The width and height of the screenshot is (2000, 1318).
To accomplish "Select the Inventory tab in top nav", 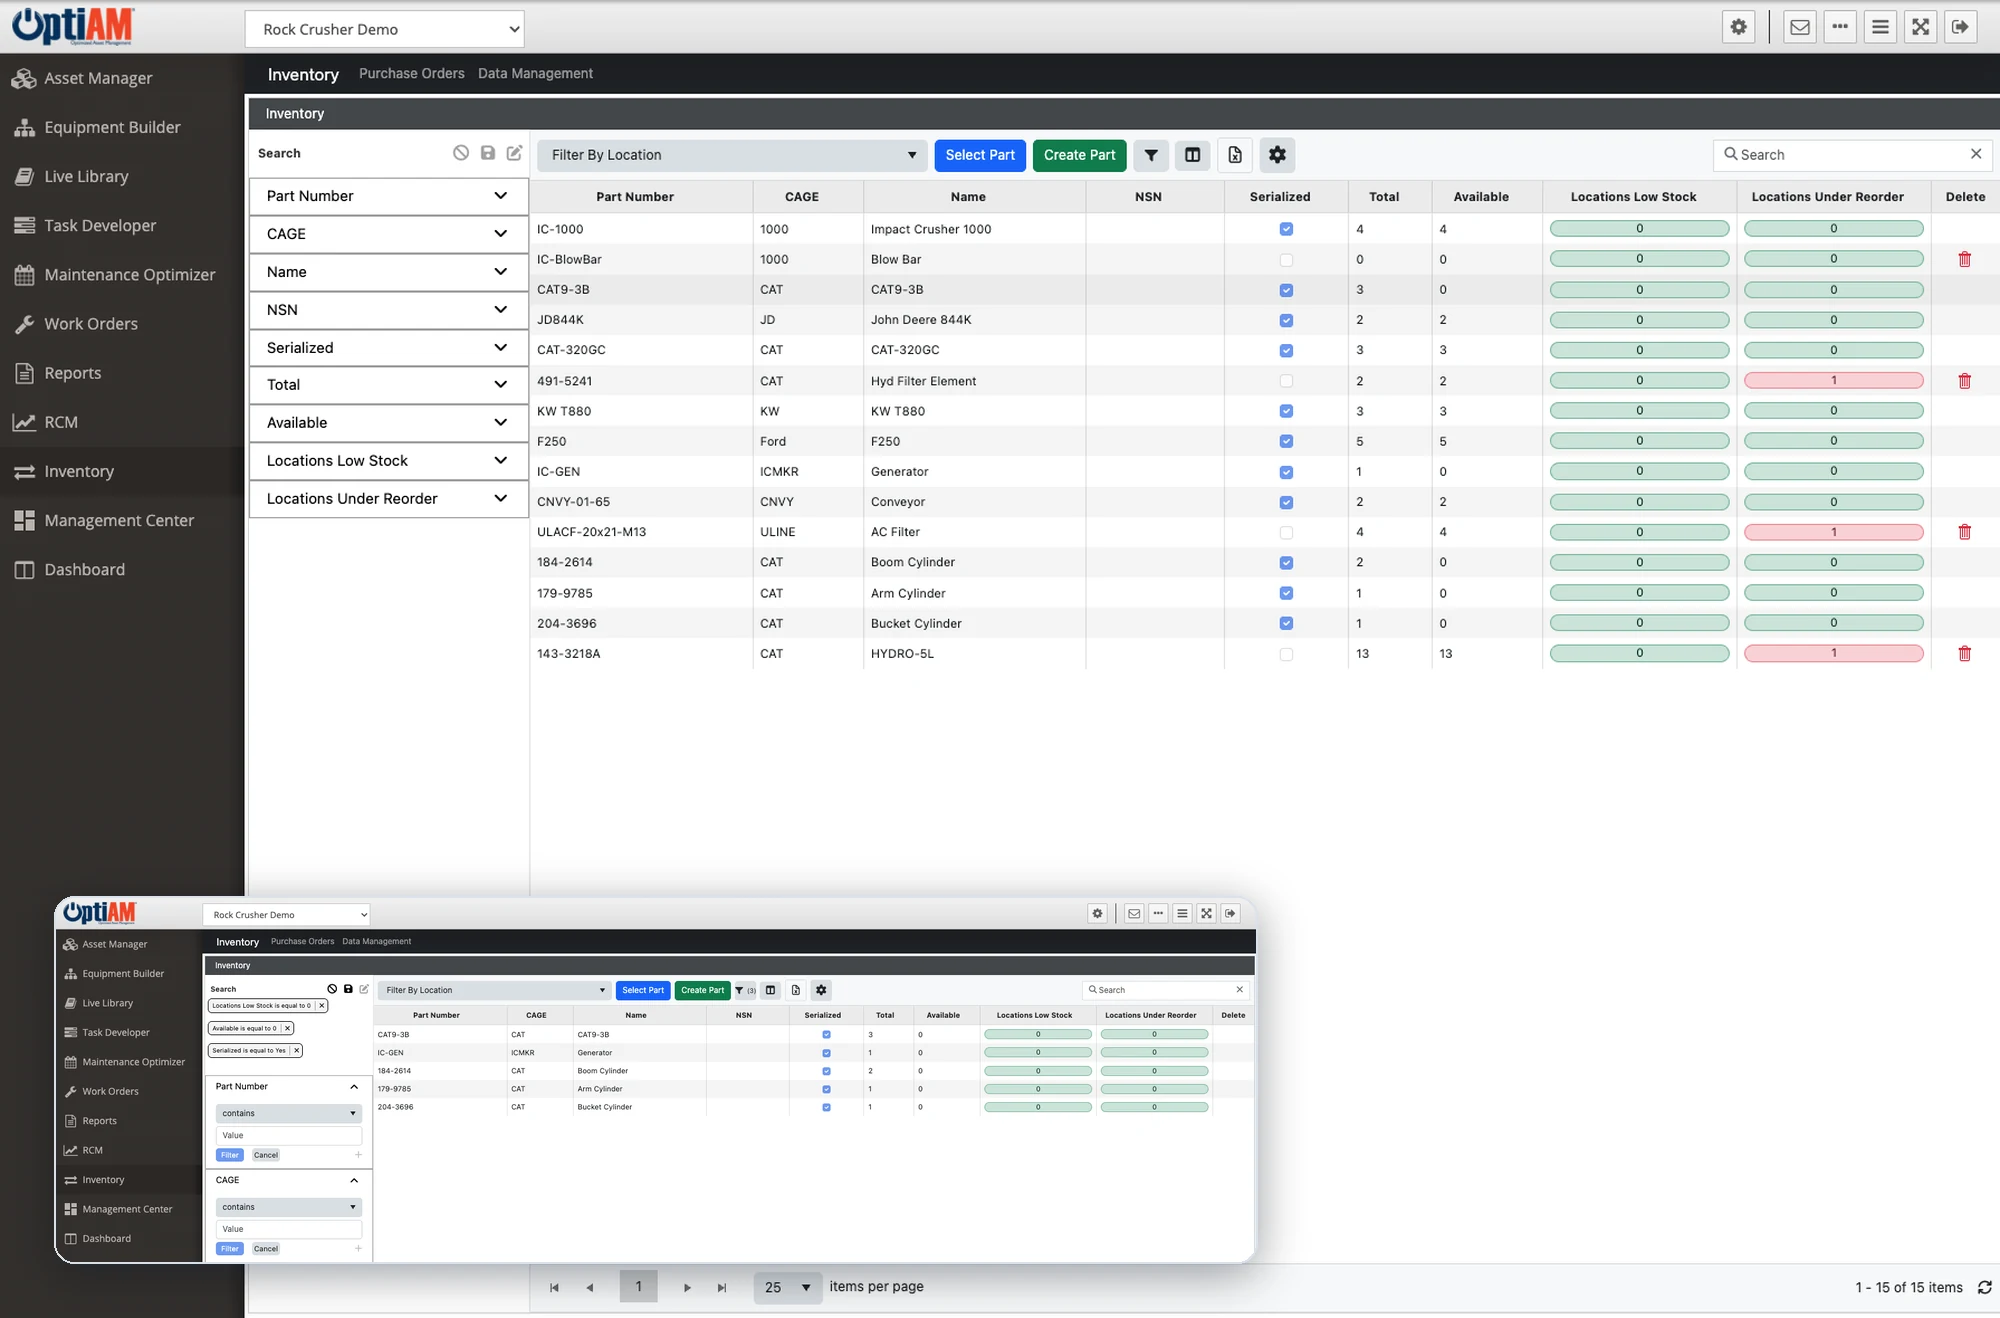I will [303, 75].
